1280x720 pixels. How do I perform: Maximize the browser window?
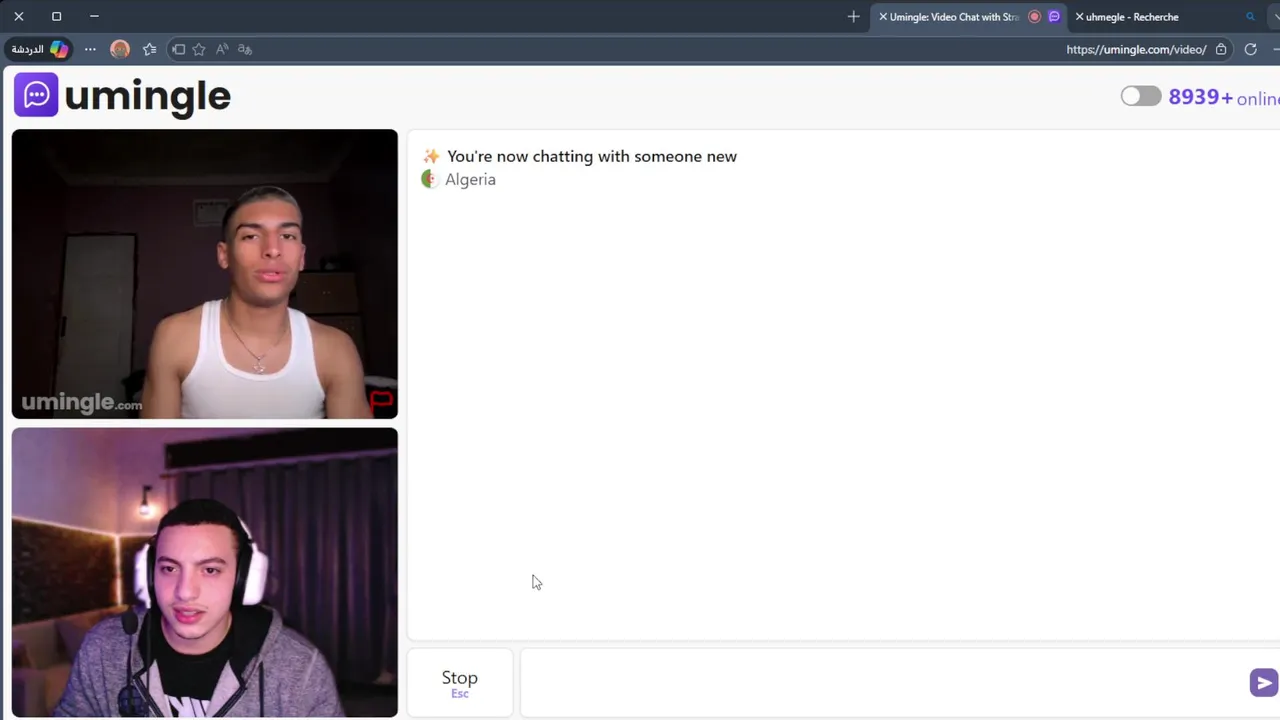click(56, 16)
